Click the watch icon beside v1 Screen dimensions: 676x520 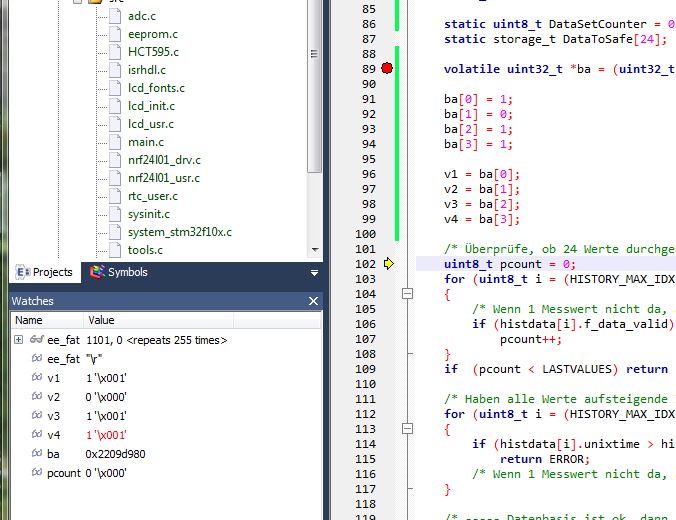(x=37, y=377)
